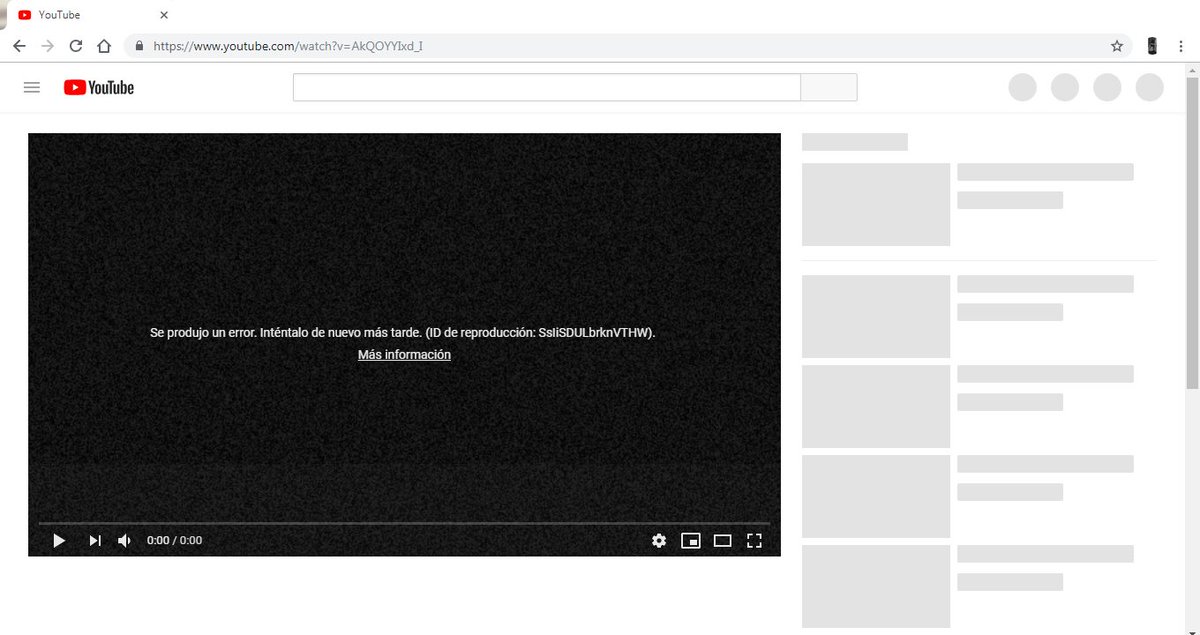Open the browser extension icon
Viewport: 1200px width, 635px height.
(x=1152, y=46)
